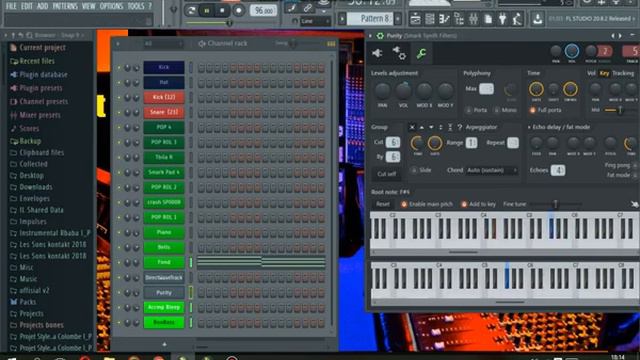Open the OPTIONS menu
This screenshot has width=640, height=360.
click(111, 6)
